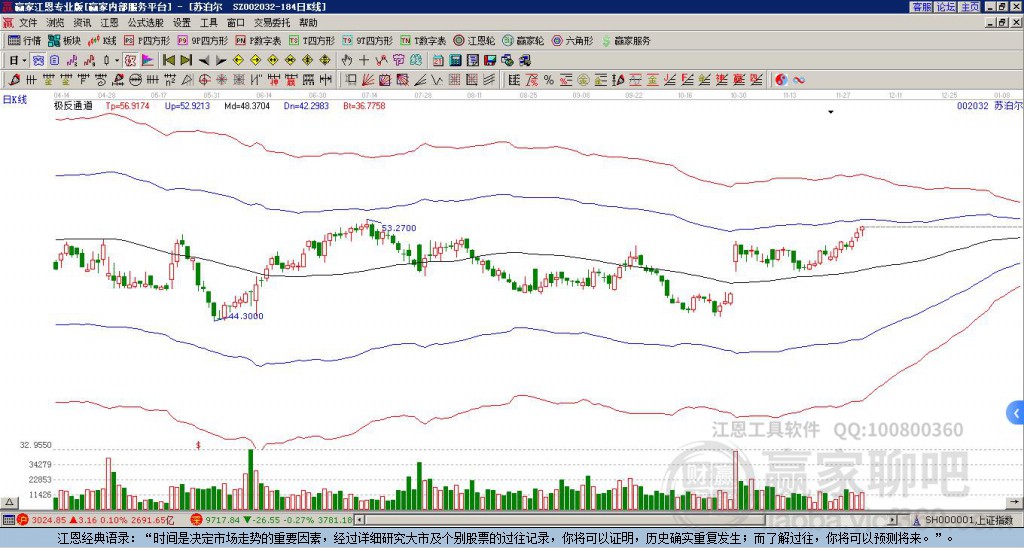This screenshot has width=1024, height=548.
Task: Toggle the K线 candlestick chart view
Action: [102, 41]
